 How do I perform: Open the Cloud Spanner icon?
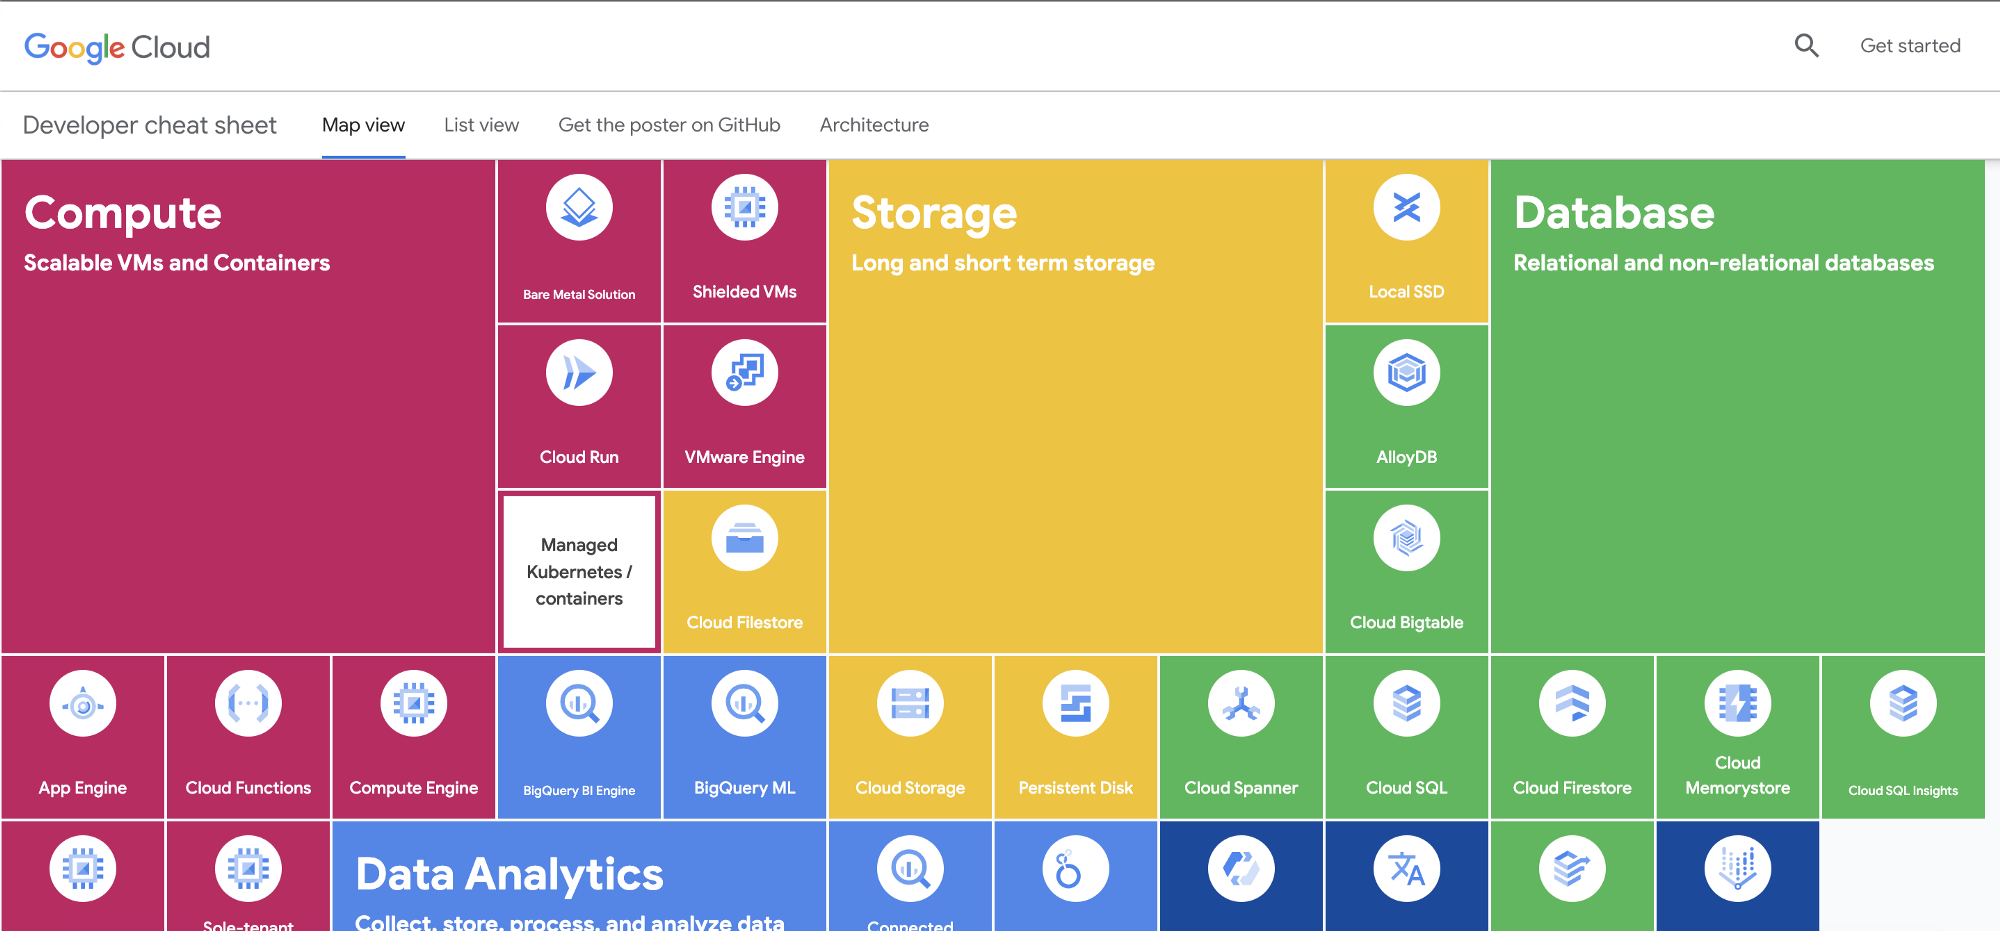pos(1241,704)
